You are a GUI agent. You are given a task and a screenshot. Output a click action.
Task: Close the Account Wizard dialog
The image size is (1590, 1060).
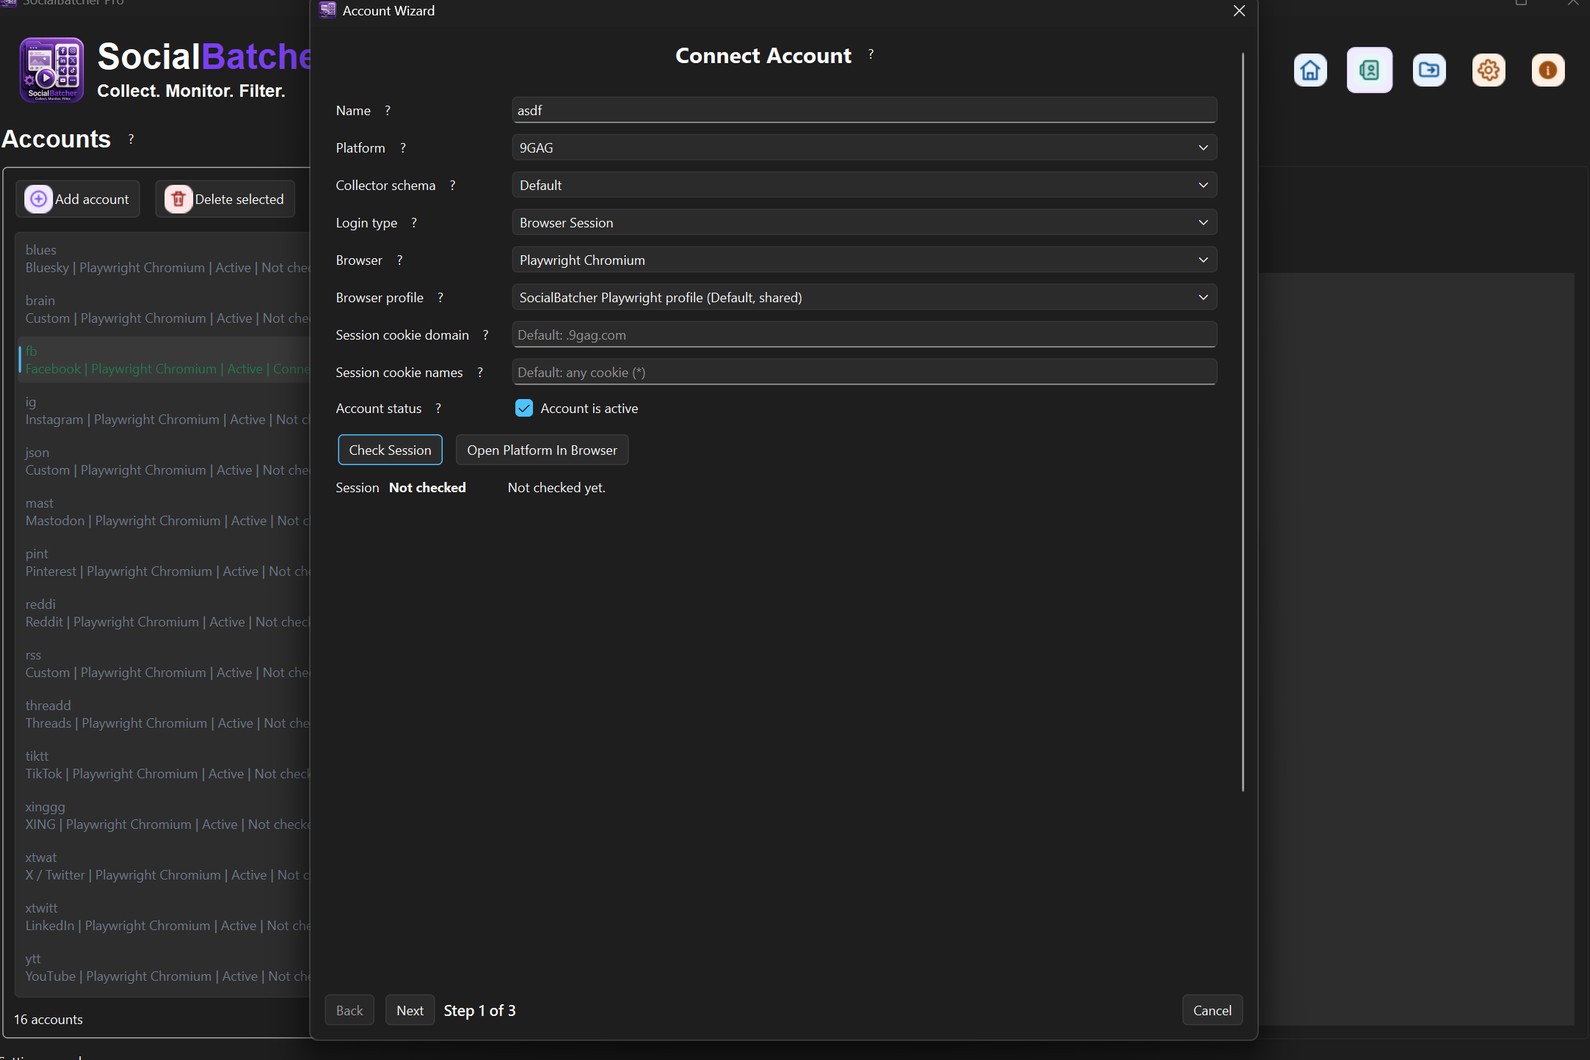click(x=1239, y=10)
